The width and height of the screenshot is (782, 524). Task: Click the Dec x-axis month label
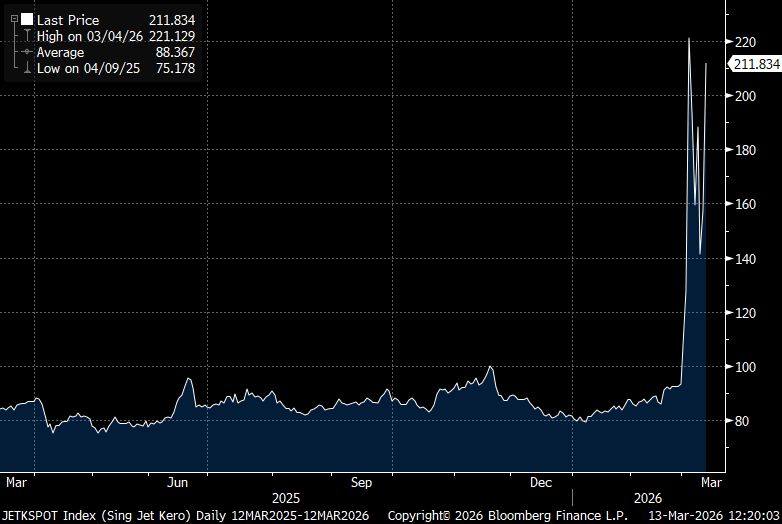(x=541, y=483)
